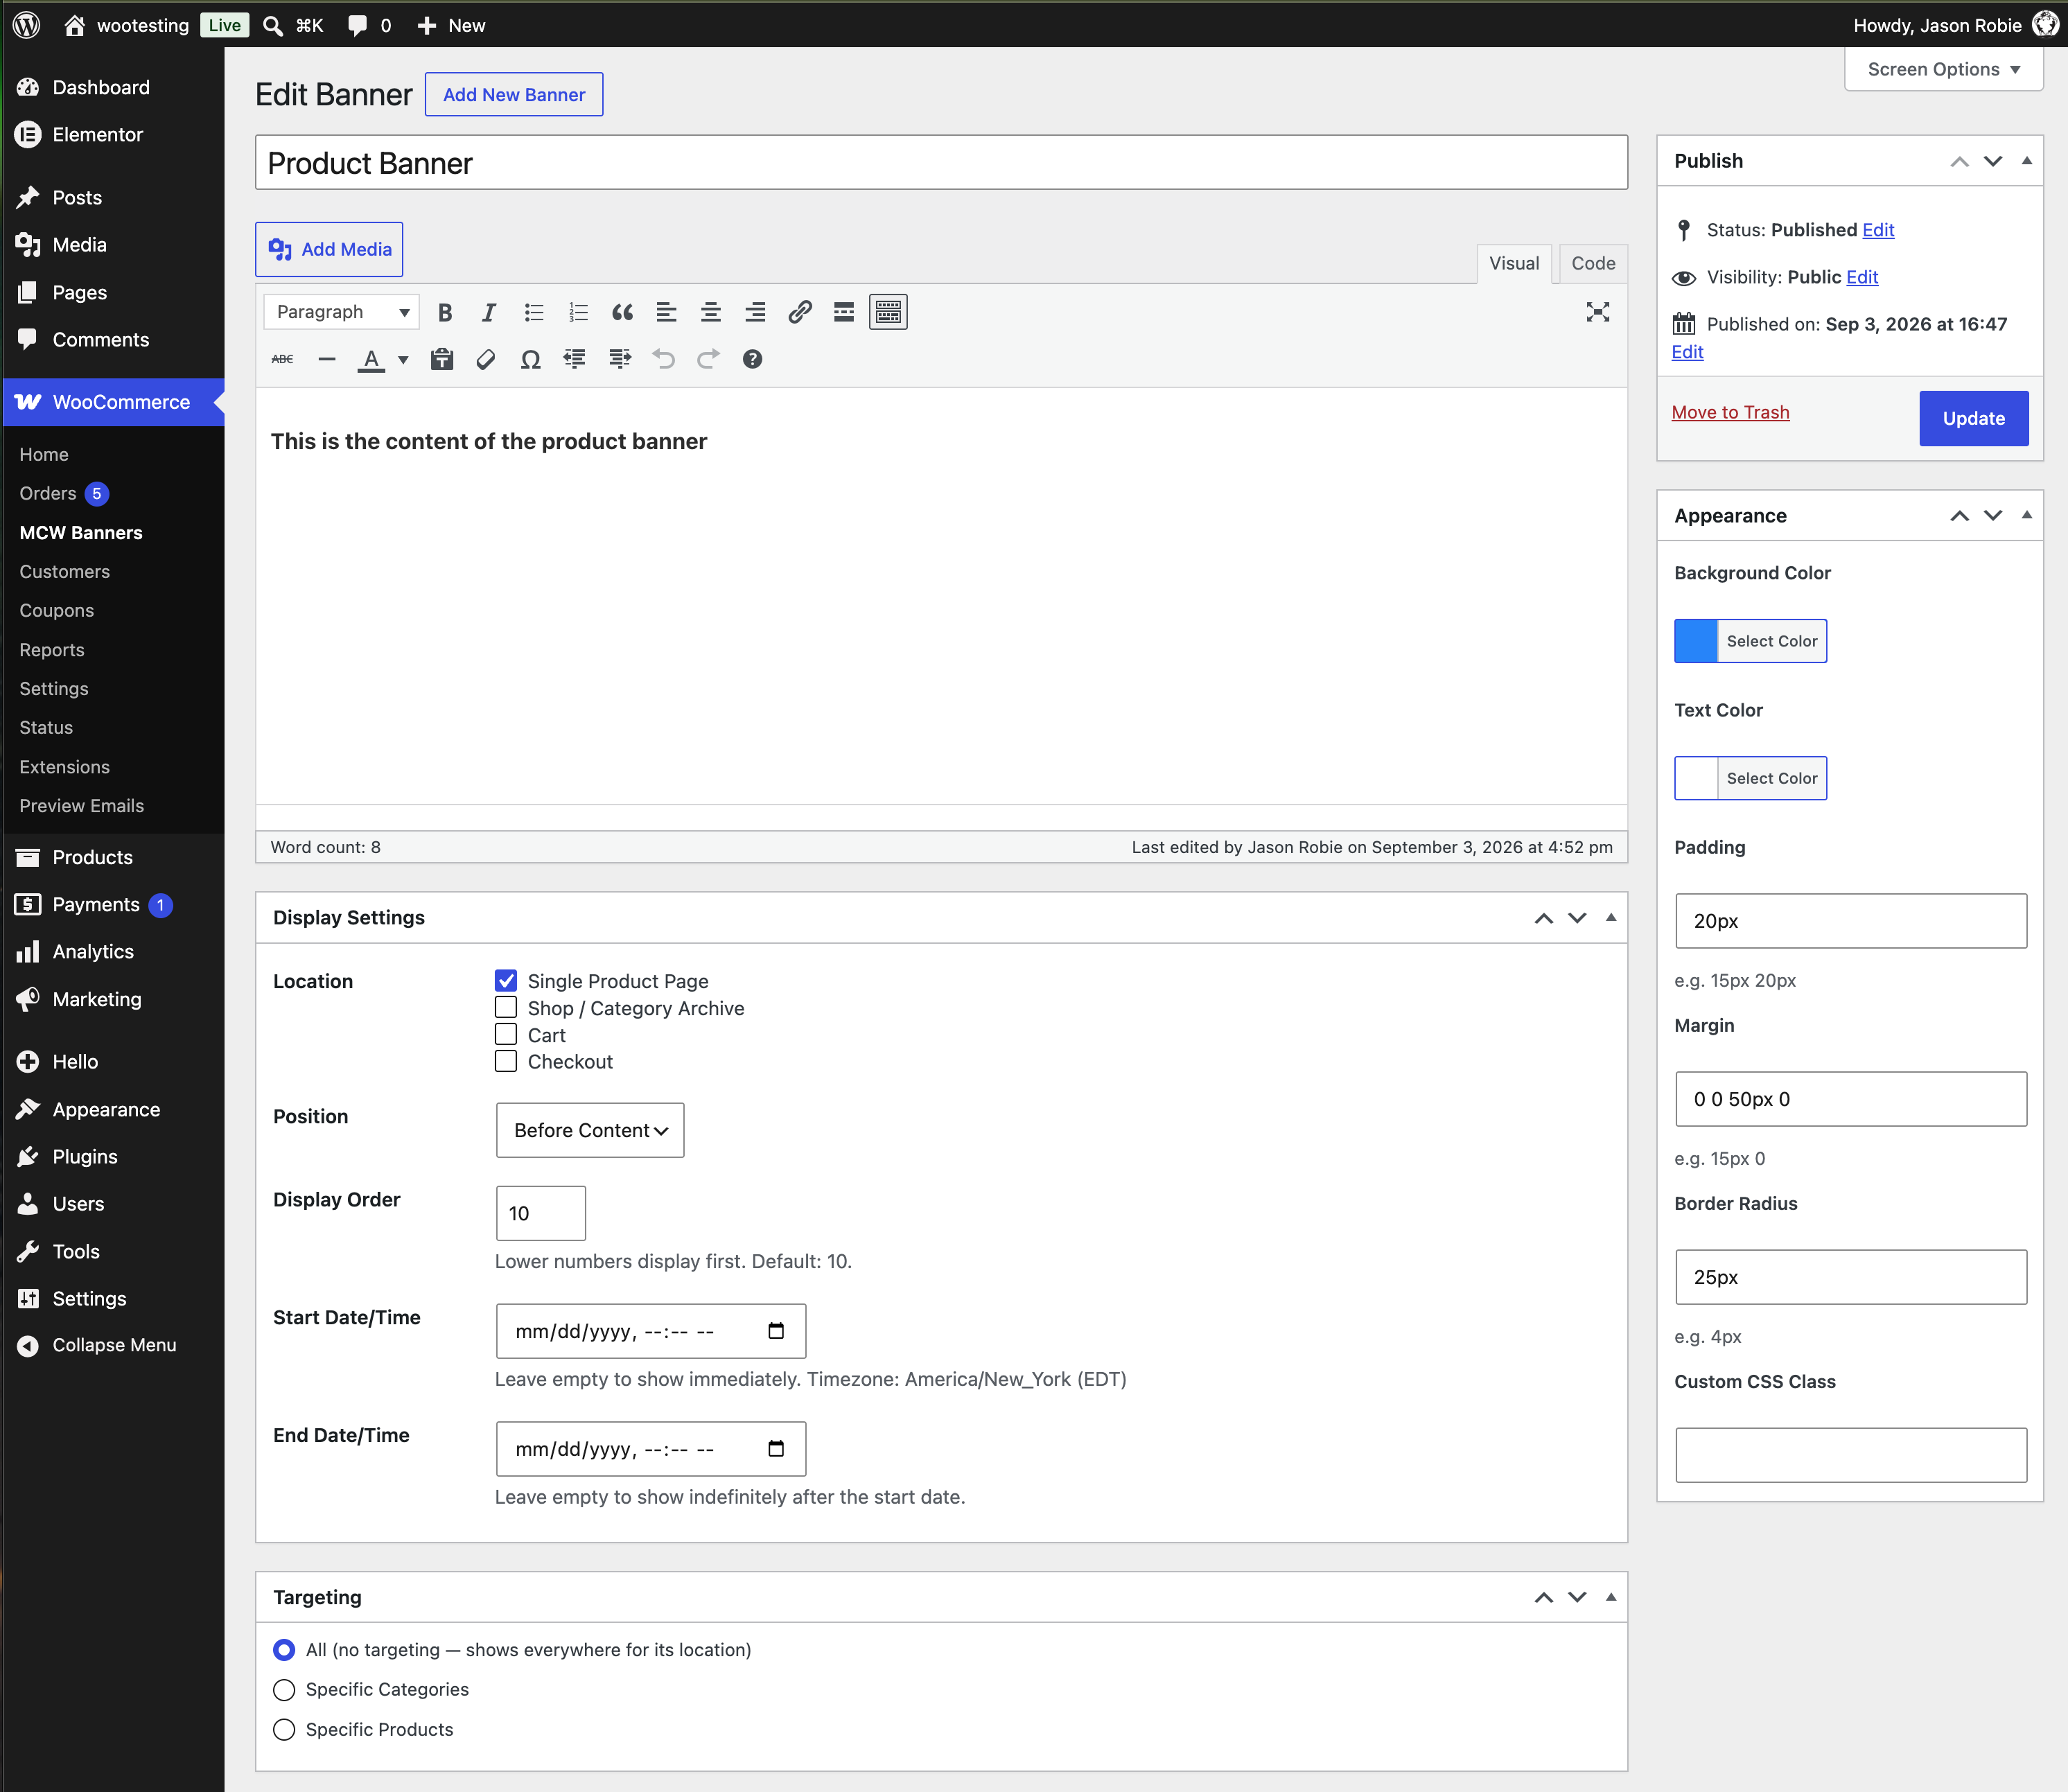Insert or edit a link
This screenshot has height=1792, width=2068.
pos(800,312)
